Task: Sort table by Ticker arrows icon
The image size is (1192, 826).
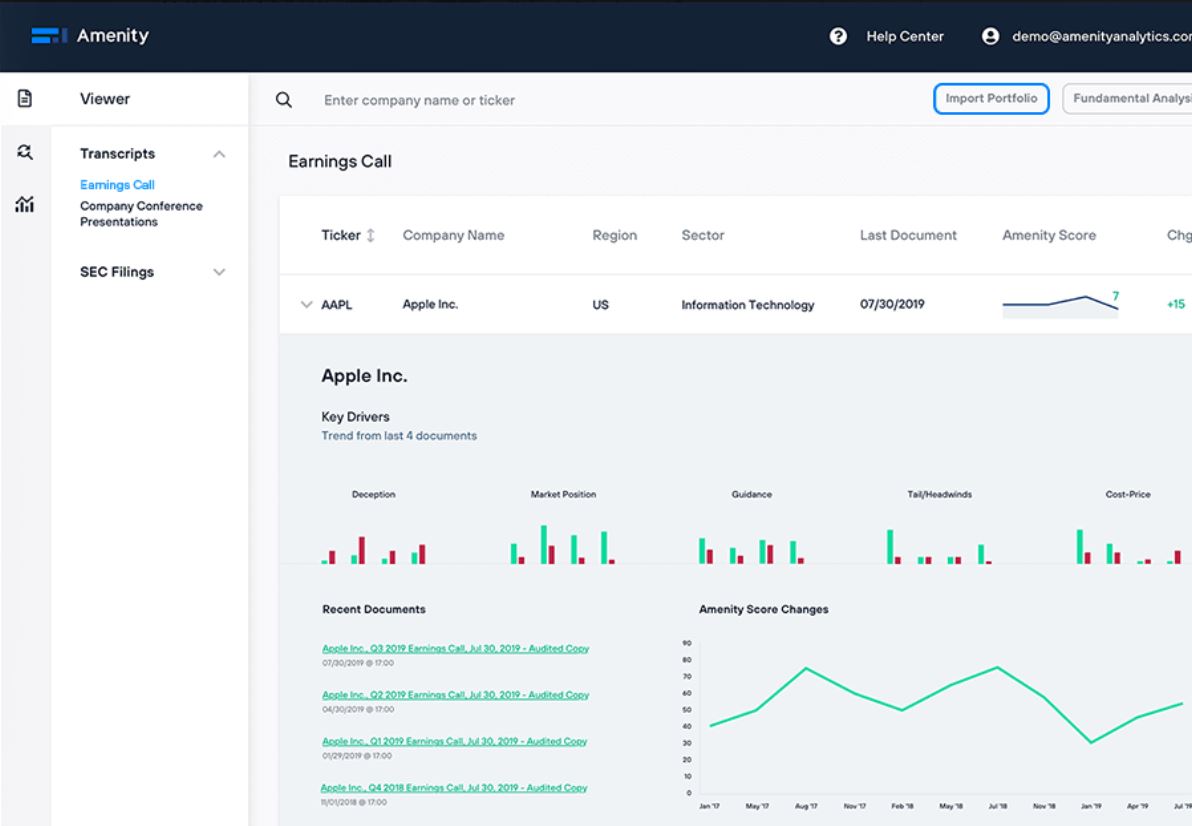Action: coord(371,236)
